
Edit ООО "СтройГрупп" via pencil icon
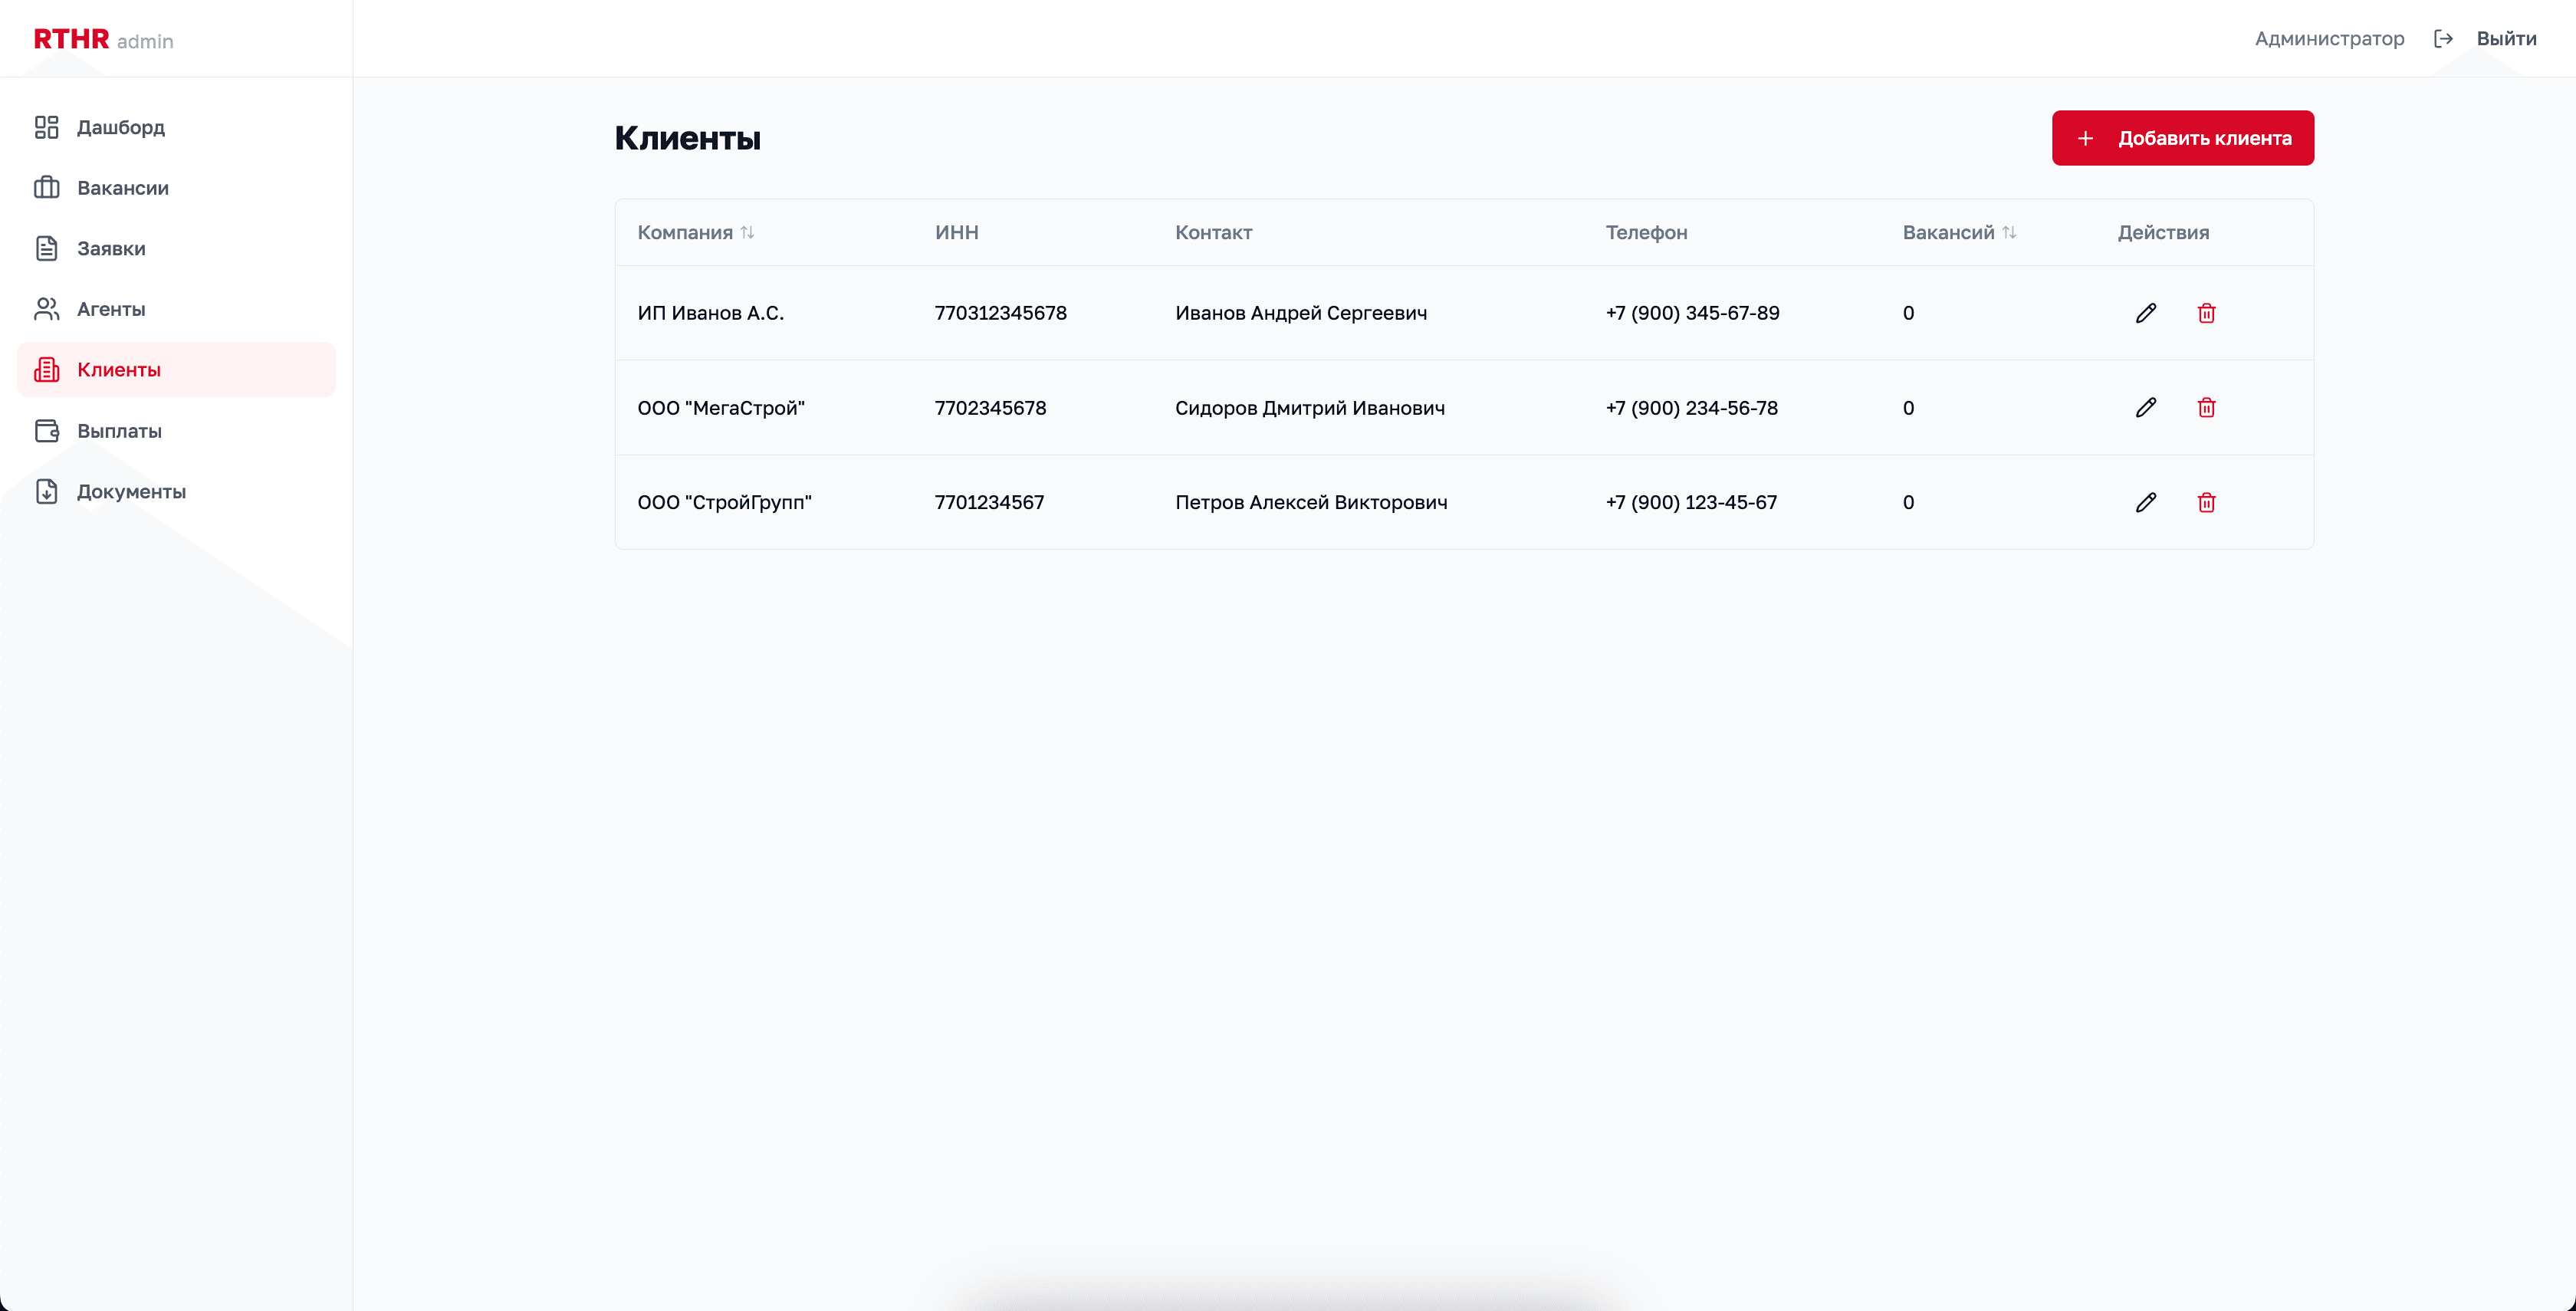click(2145, 502)
